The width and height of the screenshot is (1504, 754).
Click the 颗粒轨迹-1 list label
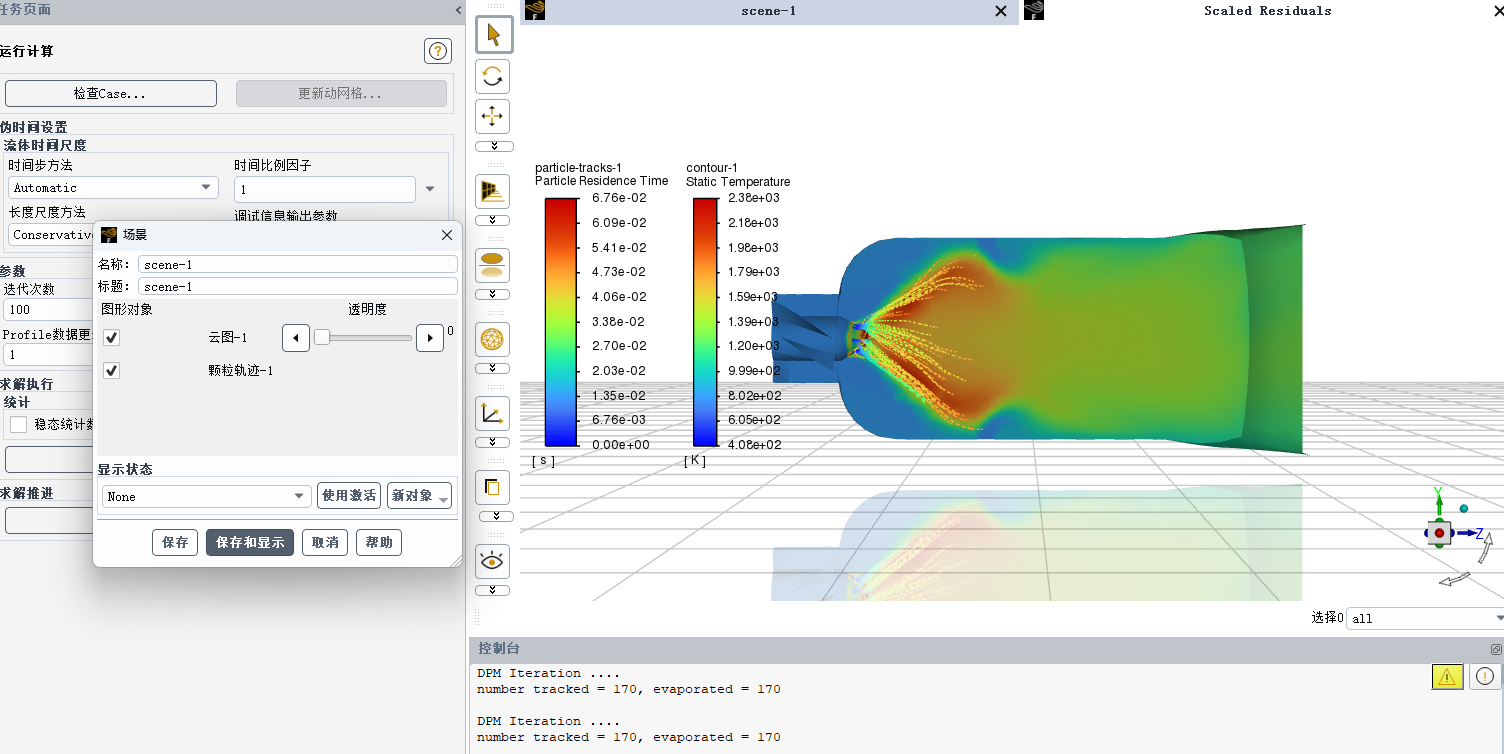(x=241, y=371)
